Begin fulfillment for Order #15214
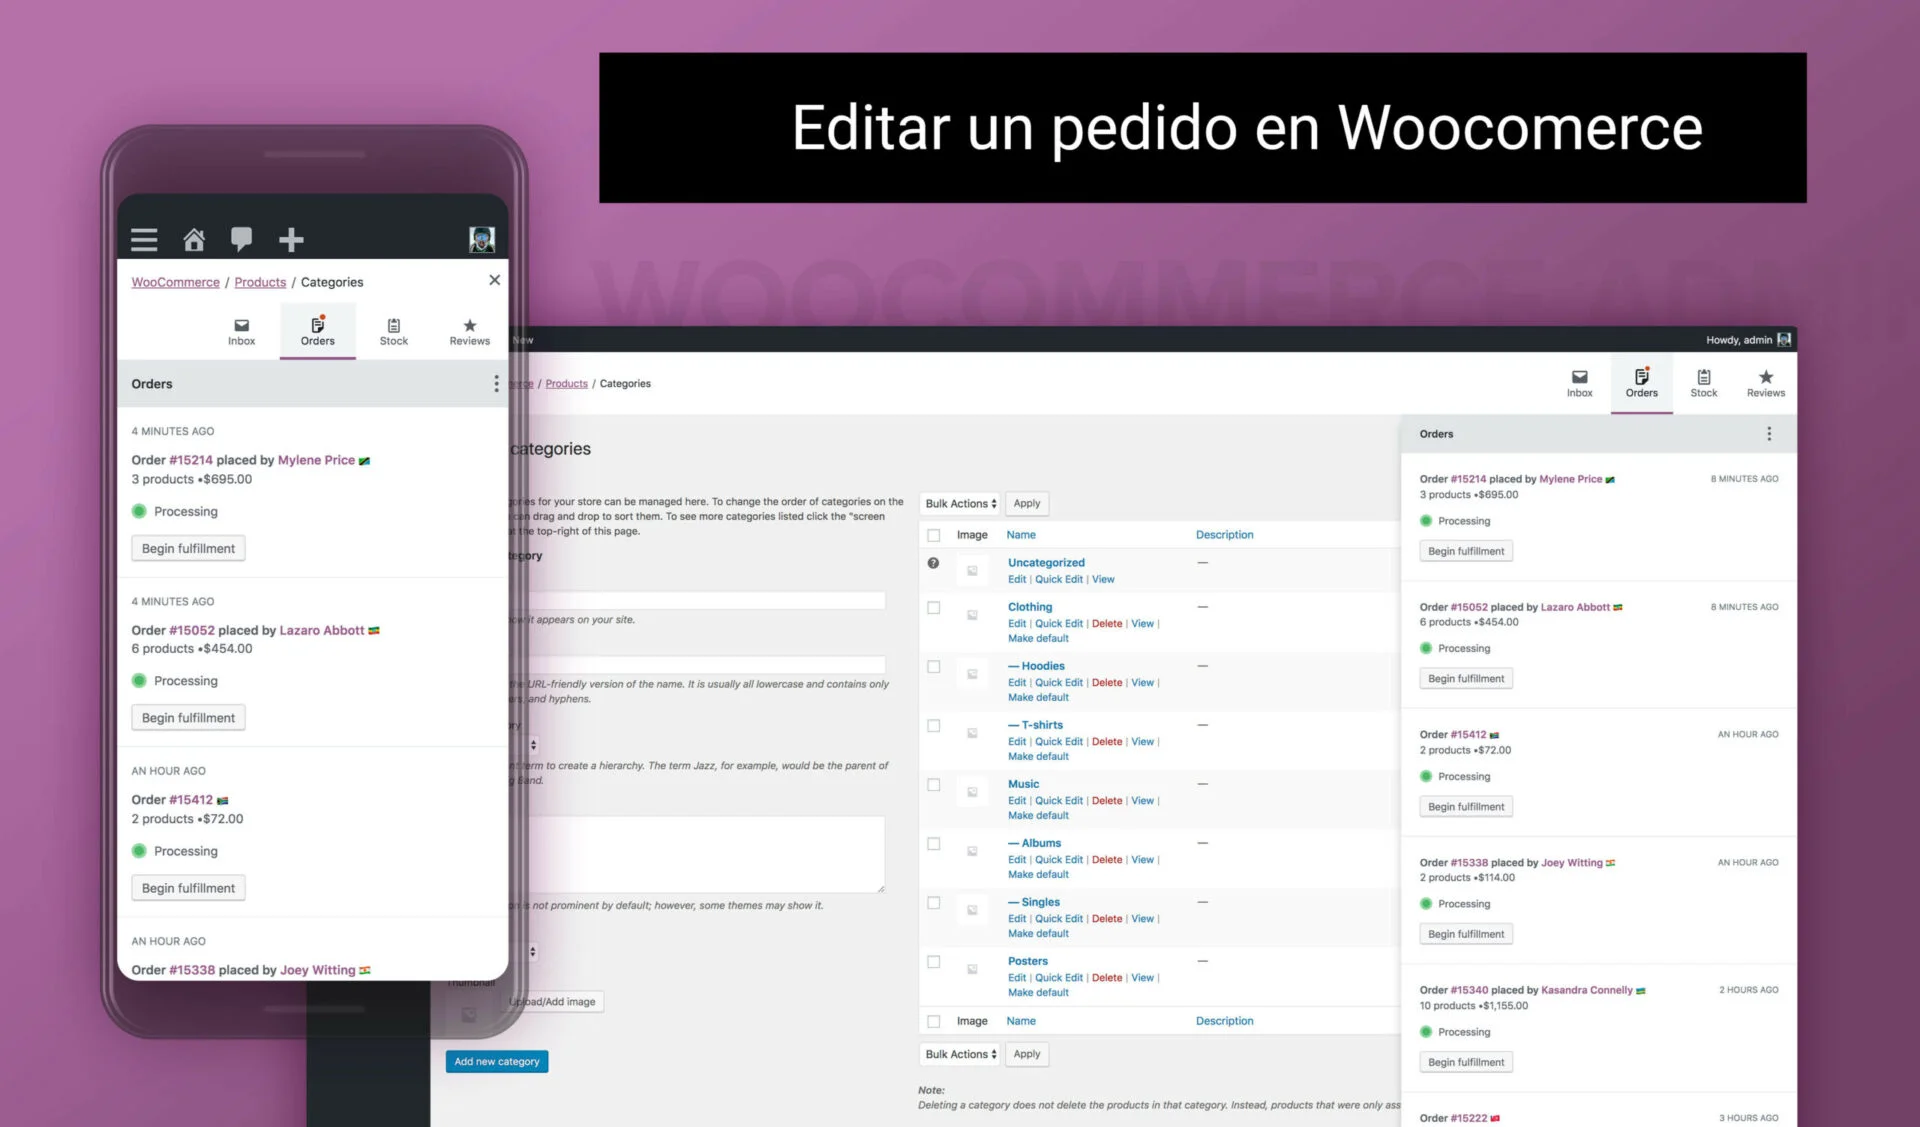1920x1127 pixels. 187,548
